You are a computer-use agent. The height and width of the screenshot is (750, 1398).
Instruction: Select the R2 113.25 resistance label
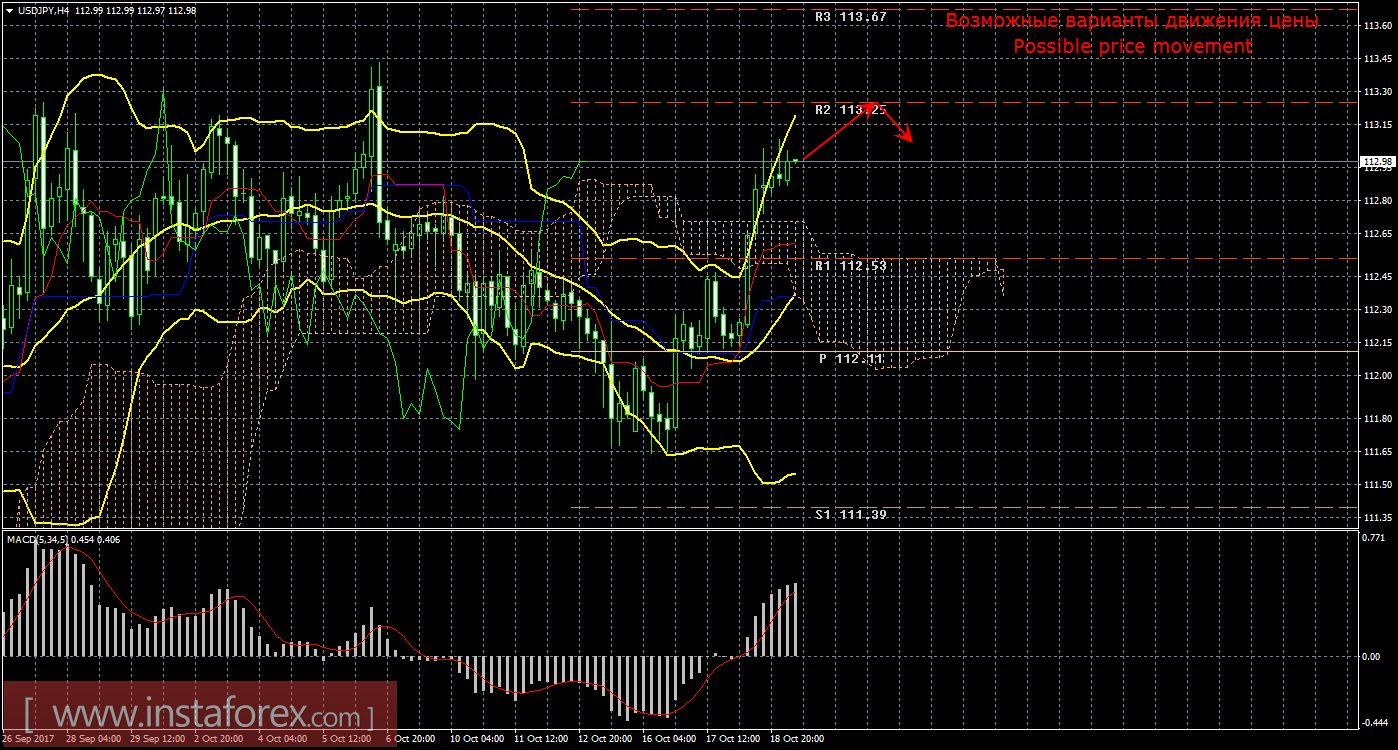(x=850, y=110)
